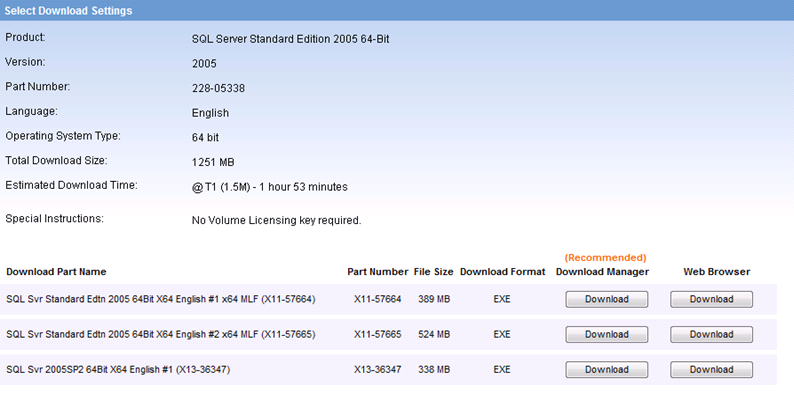The height and width of the screenshot is (393, 794).
Task: Click the 'Operating System Type:' label
Action: [x=63, y=136]
